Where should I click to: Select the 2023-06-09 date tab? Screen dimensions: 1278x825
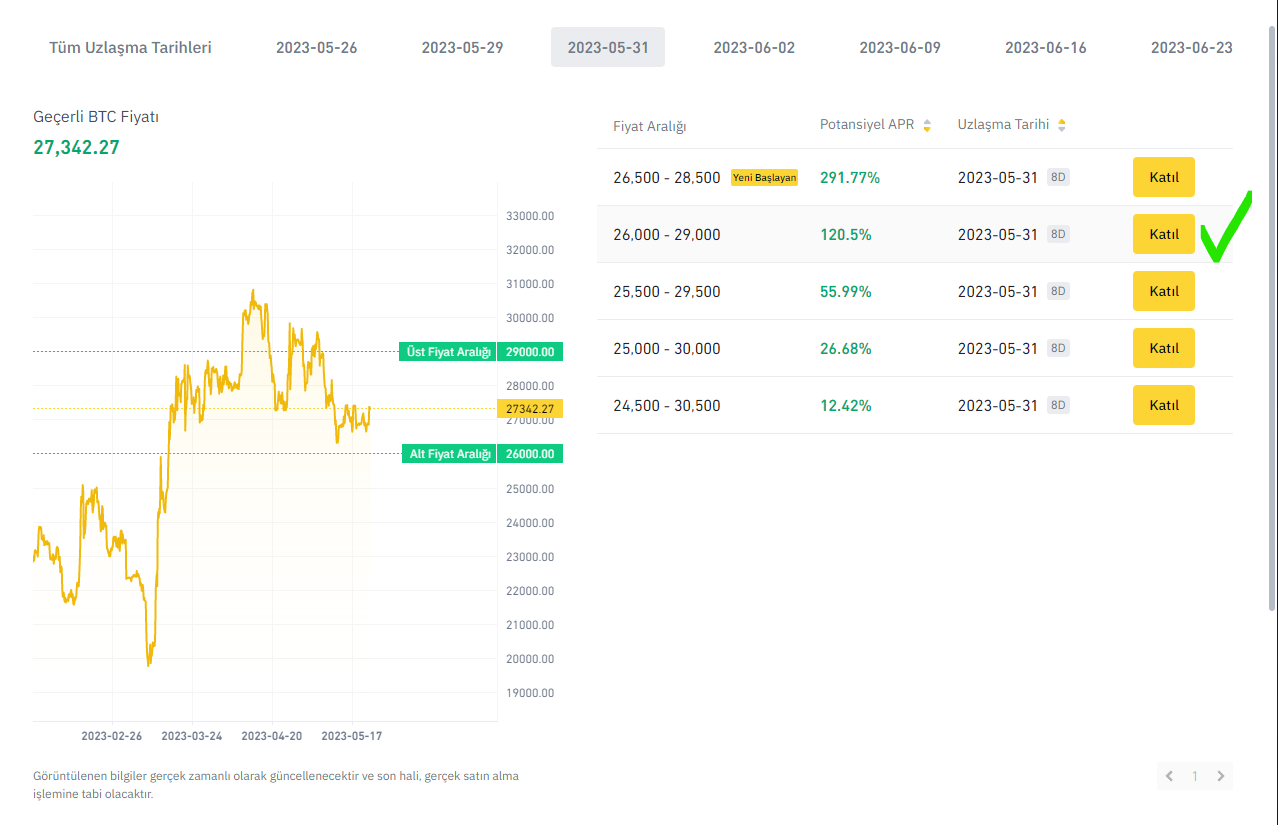click(x=900, y=47)
